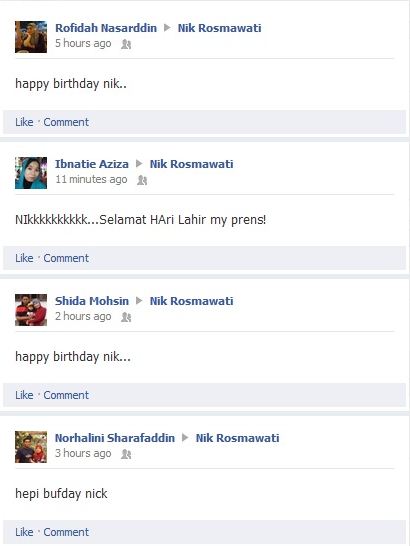This screenshot has width=410, height=546.
Task: Comment on the hepi bufday nick post
Action: click(x=66, y=532)
